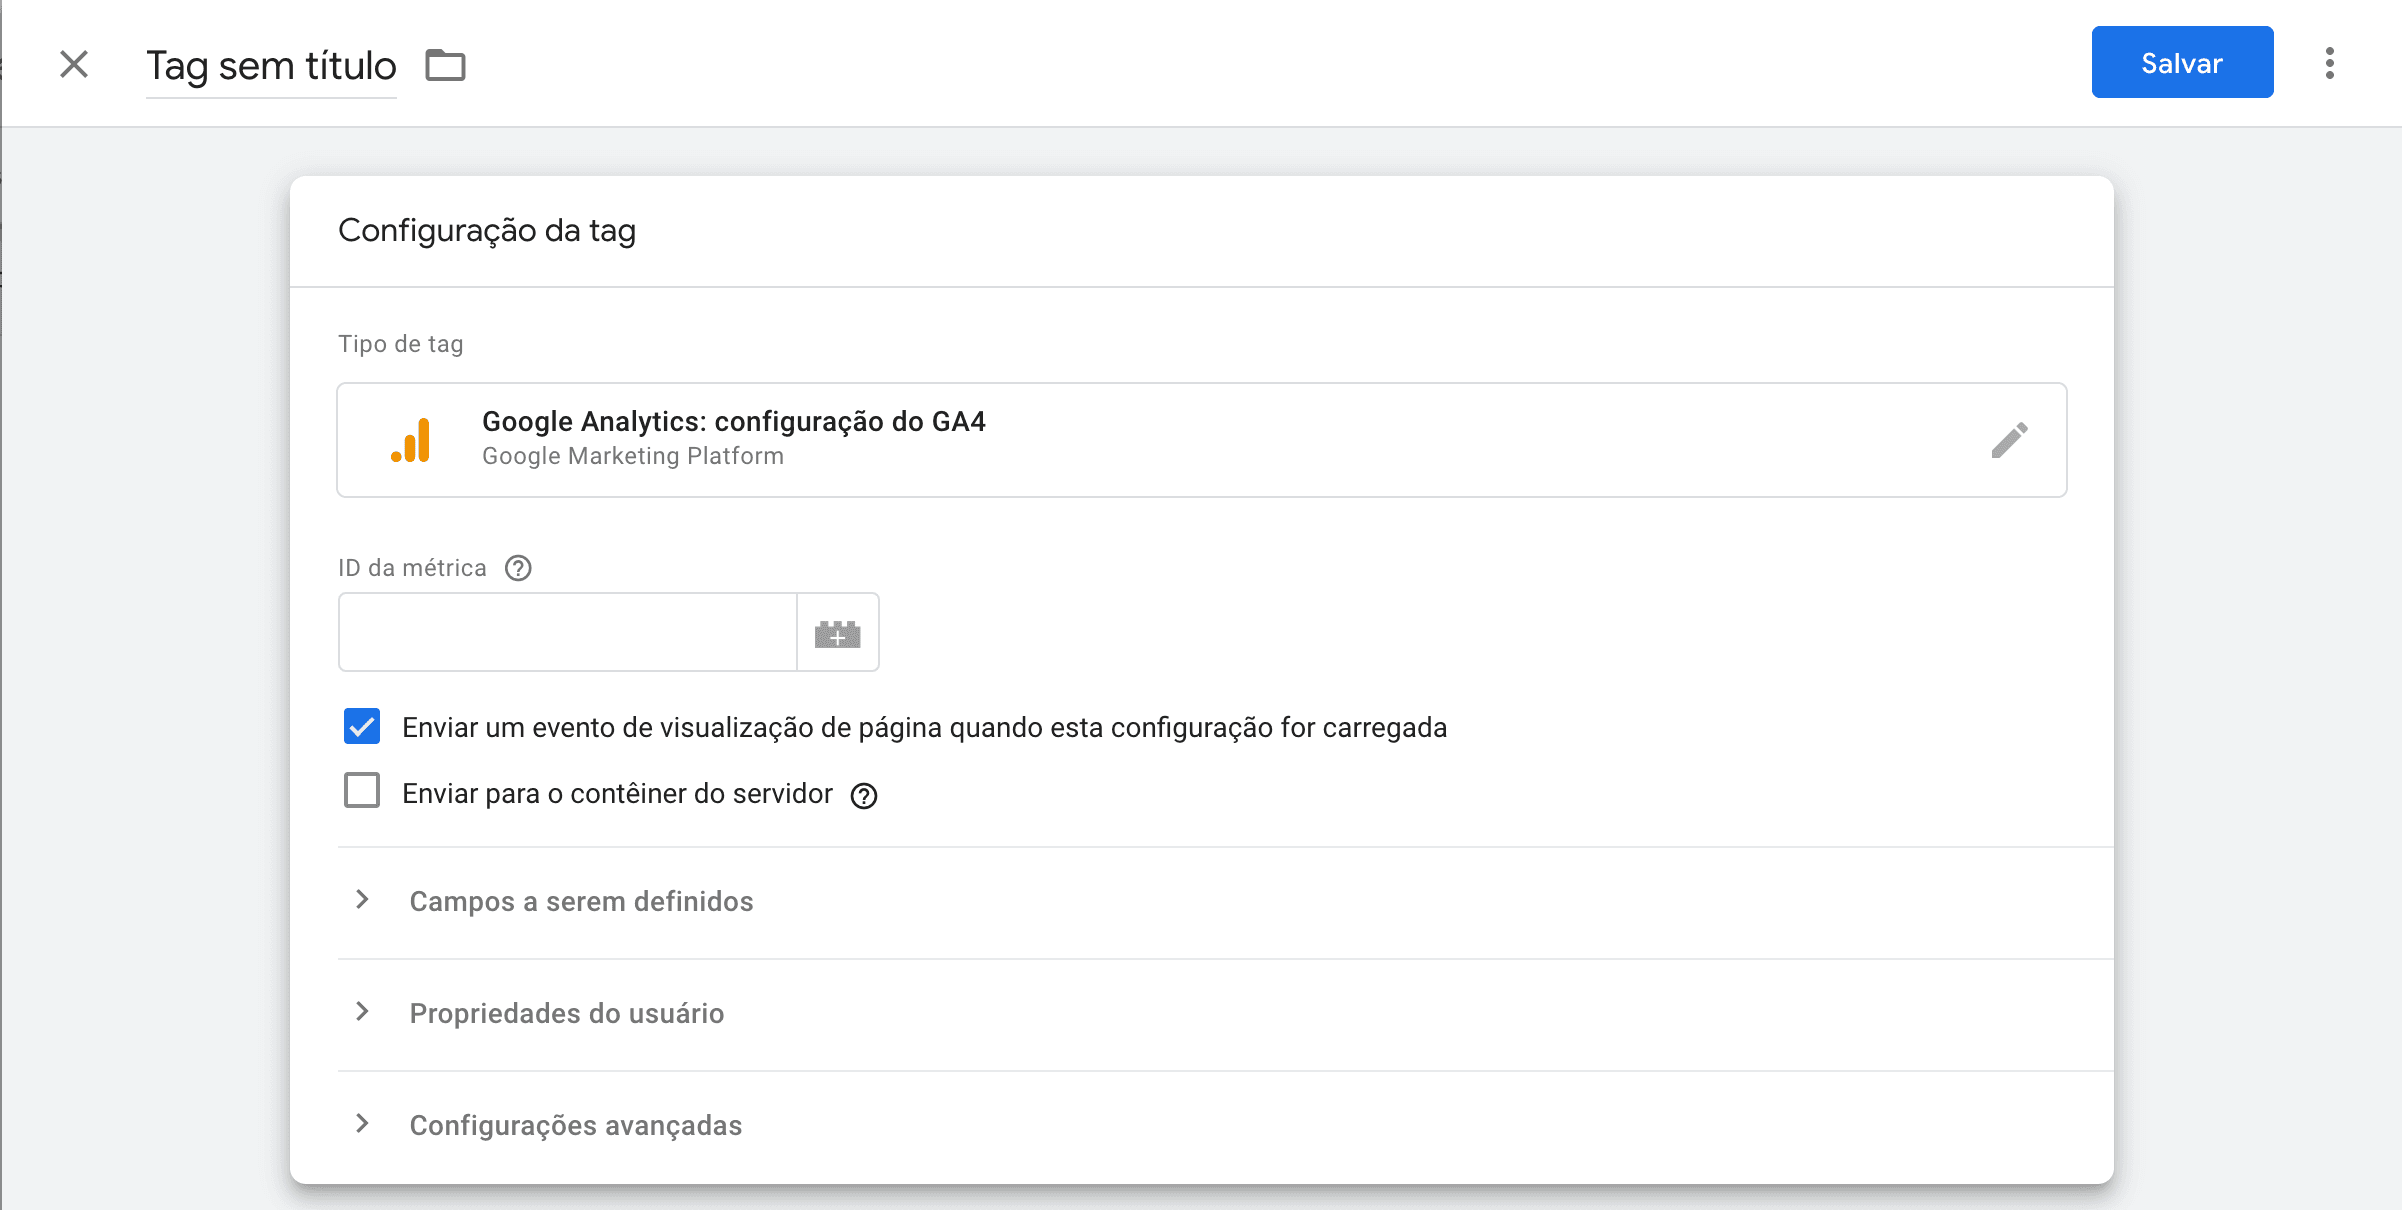Screen dimensions: 2402x1210
Task: Click the Configuração da tag heading
Action: click(x=487, y=231)
